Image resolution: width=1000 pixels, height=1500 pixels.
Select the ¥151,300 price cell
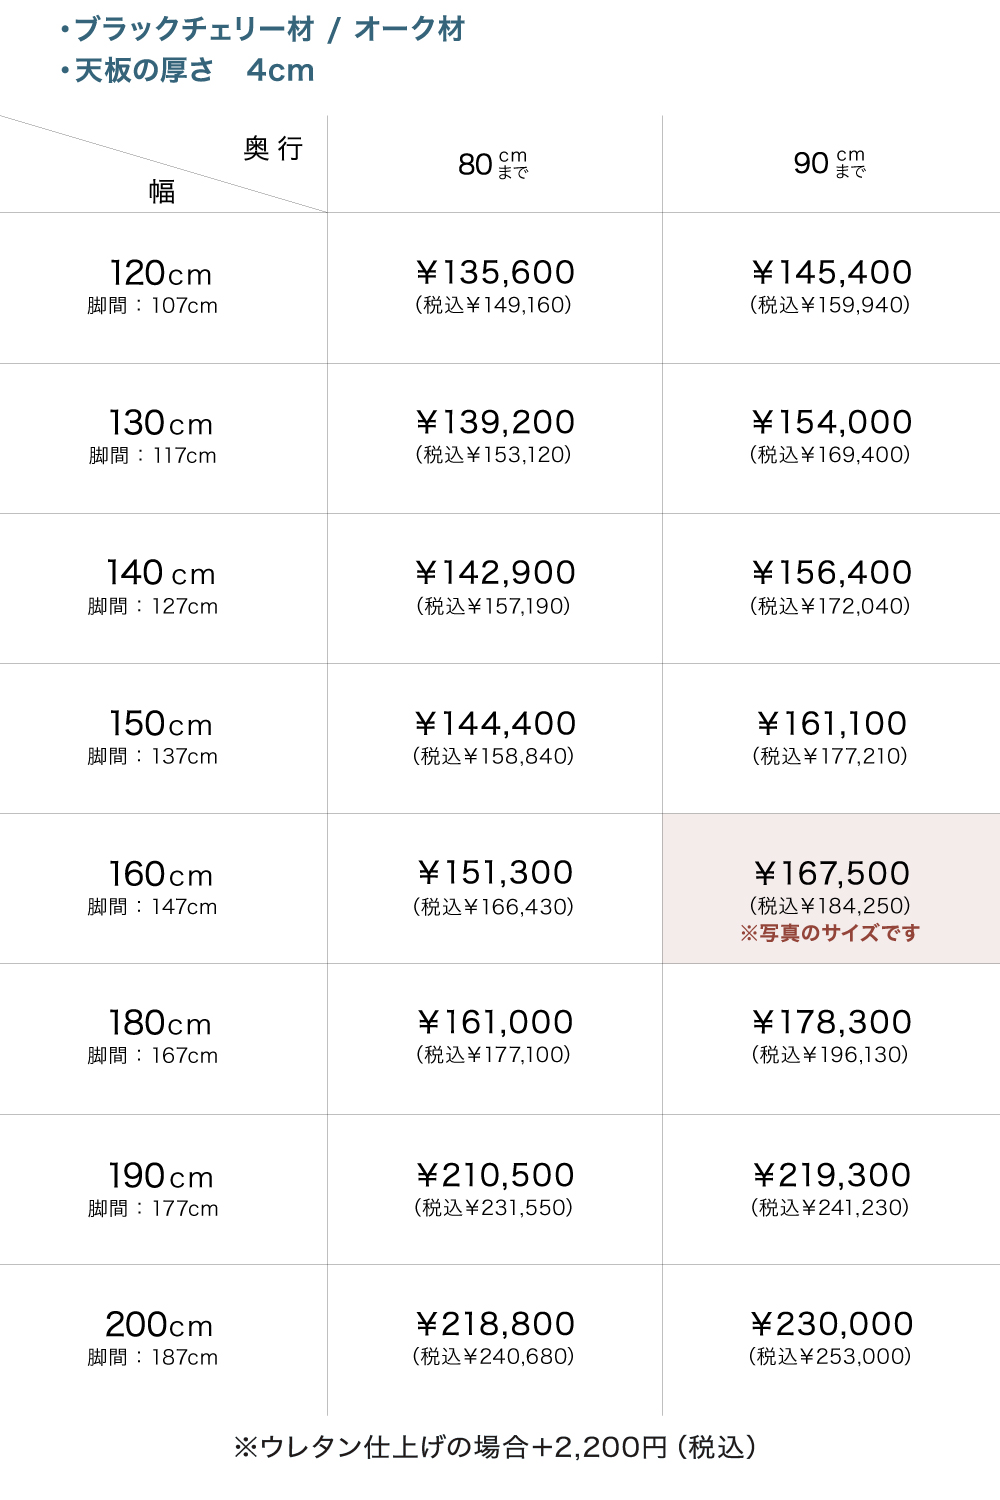(495, 873)
